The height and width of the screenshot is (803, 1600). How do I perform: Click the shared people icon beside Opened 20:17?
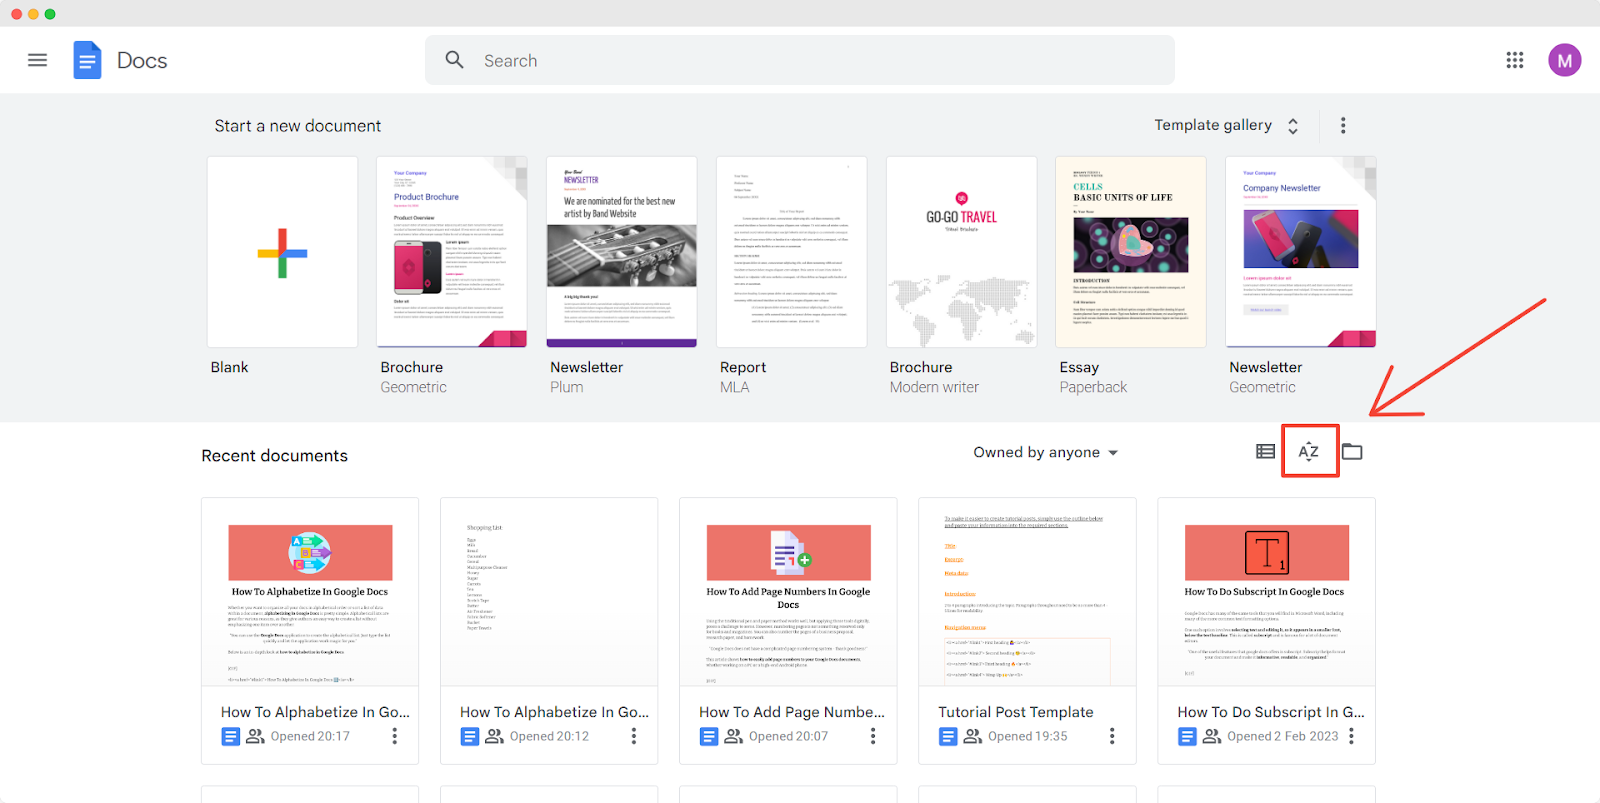[x=256, y=736]
